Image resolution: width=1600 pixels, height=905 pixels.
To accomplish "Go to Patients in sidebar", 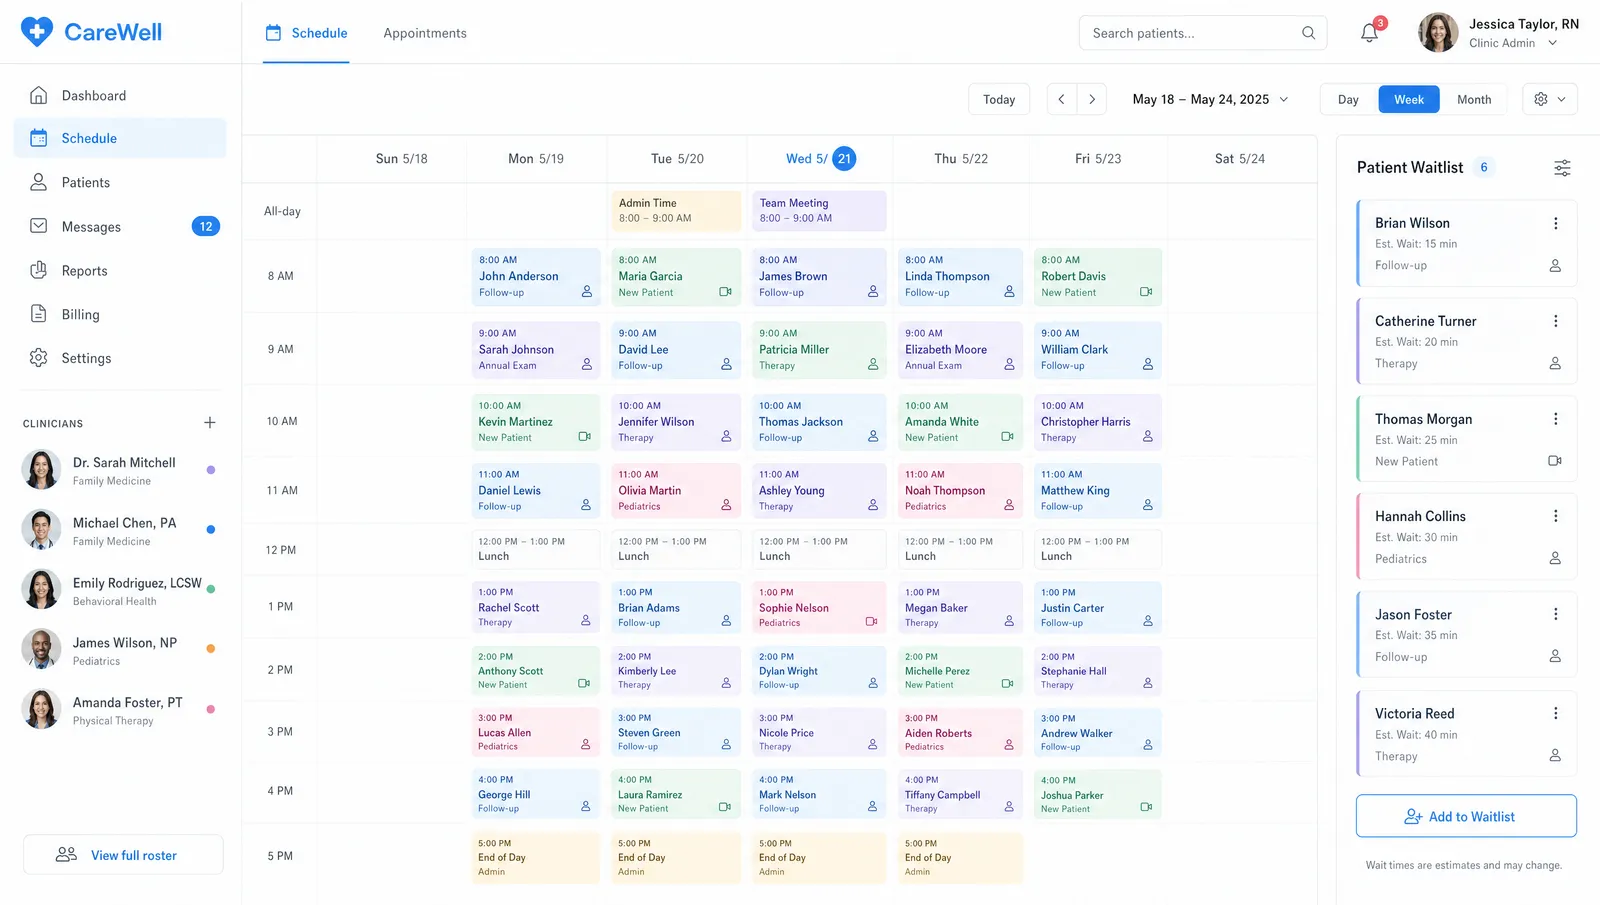I will pyautogui.click(x=120, y=182).
